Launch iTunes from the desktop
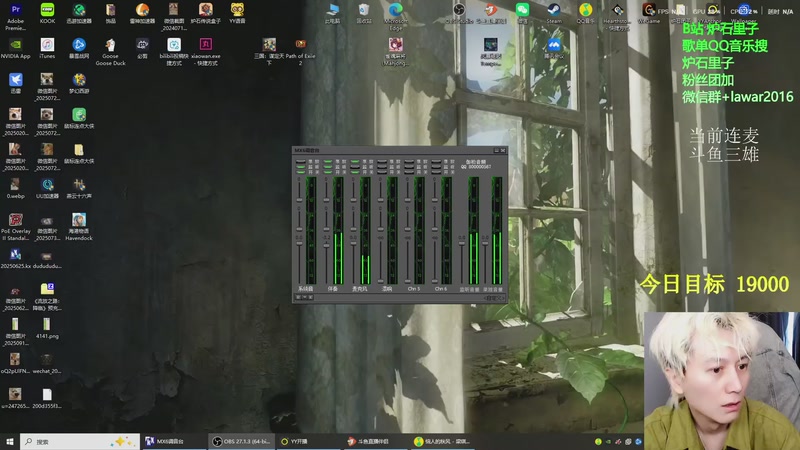 (47, 48)
